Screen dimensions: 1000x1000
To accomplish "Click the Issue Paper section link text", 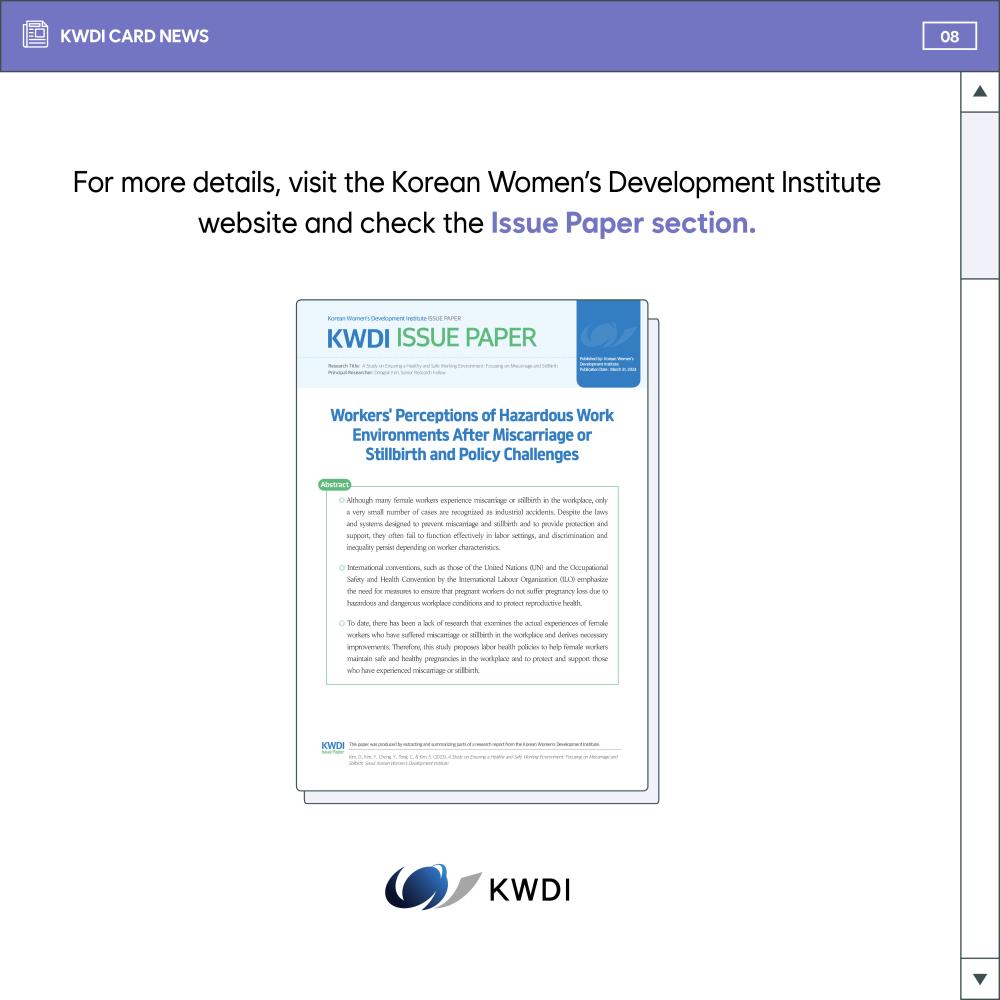I will coord(623,223).
